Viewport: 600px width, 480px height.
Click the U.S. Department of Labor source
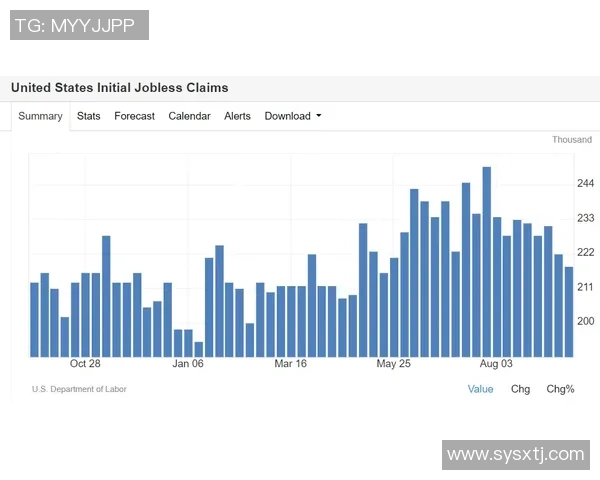[x=79, y=389]
